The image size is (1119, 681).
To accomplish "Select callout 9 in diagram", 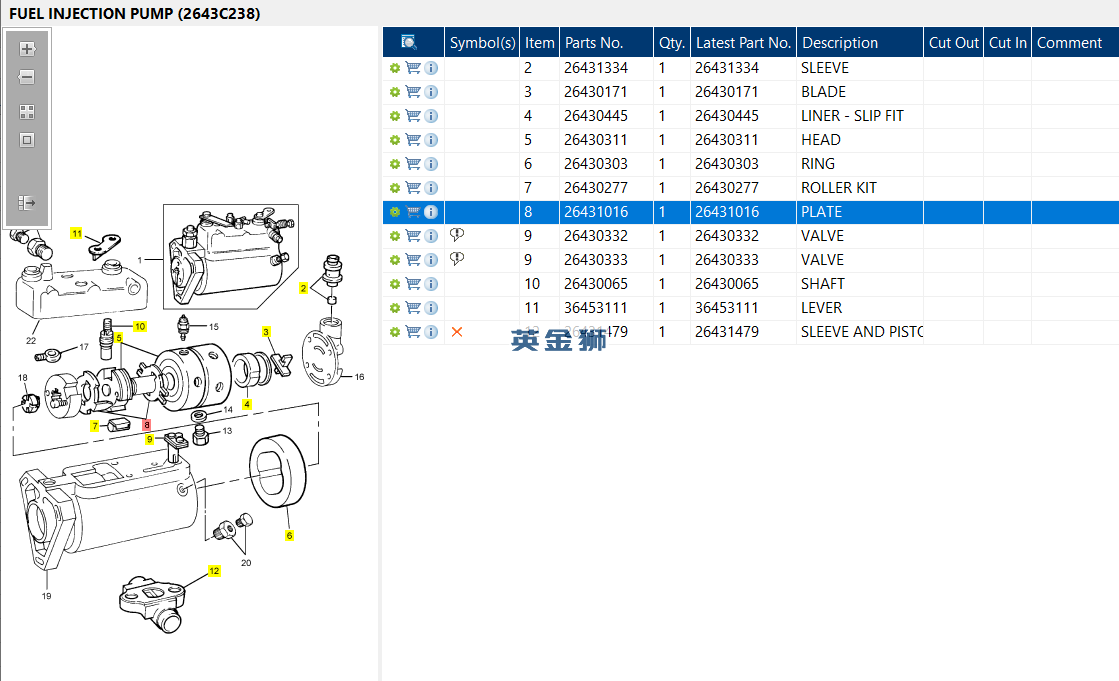I will coord(150,439).
